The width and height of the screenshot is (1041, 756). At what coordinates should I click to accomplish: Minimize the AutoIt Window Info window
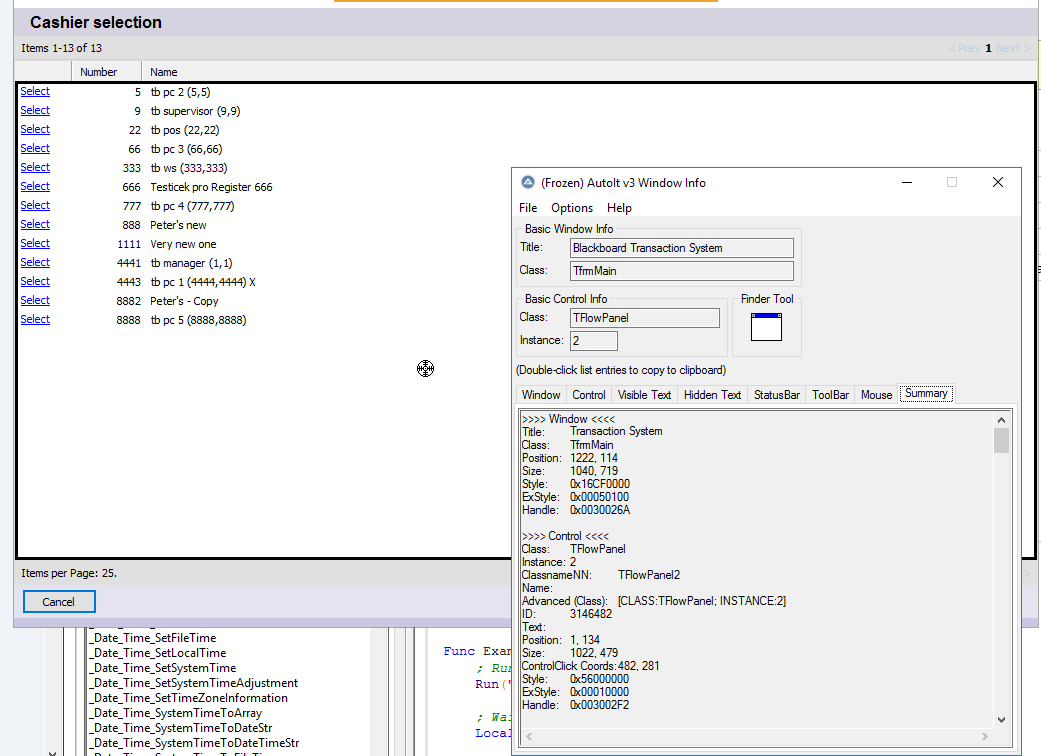(906, 183)
